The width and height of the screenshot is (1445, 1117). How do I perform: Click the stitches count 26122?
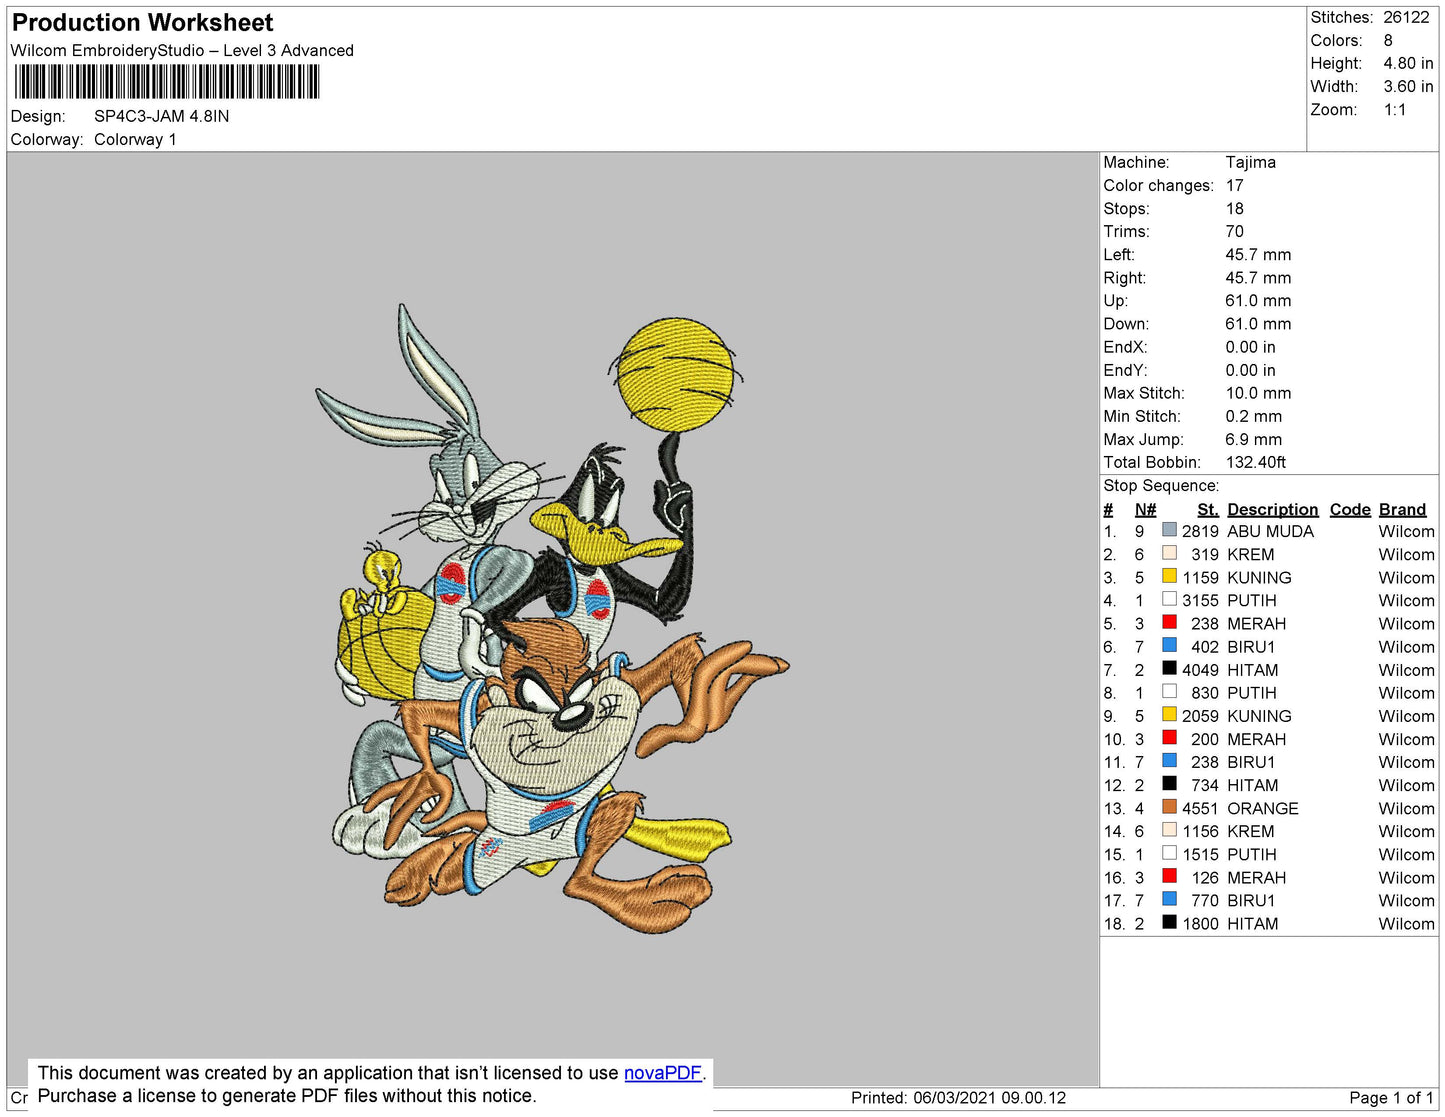[x=1406, y=17]
